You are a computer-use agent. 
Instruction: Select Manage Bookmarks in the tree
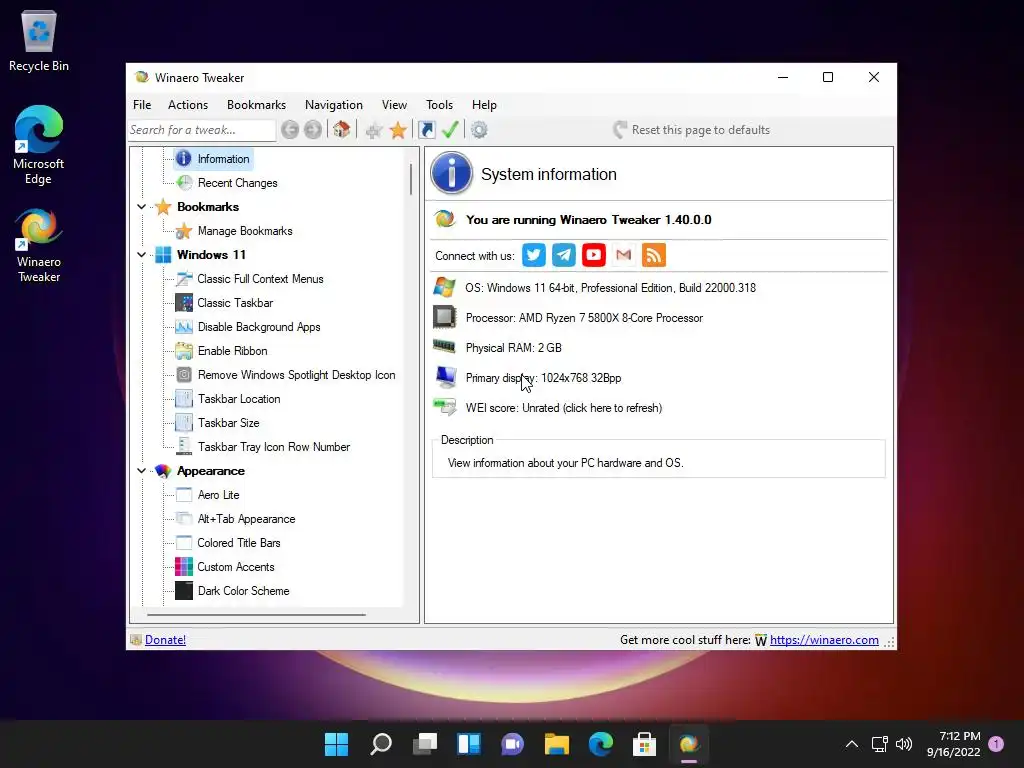click(245, 231)
